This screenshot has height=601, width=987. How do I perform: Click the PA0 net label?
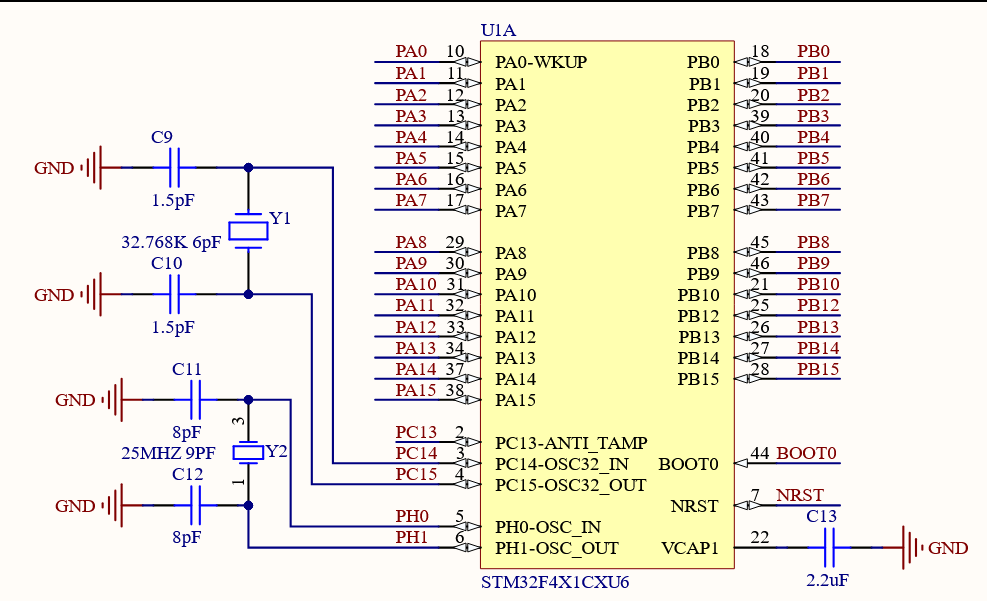tap(411, 52)
